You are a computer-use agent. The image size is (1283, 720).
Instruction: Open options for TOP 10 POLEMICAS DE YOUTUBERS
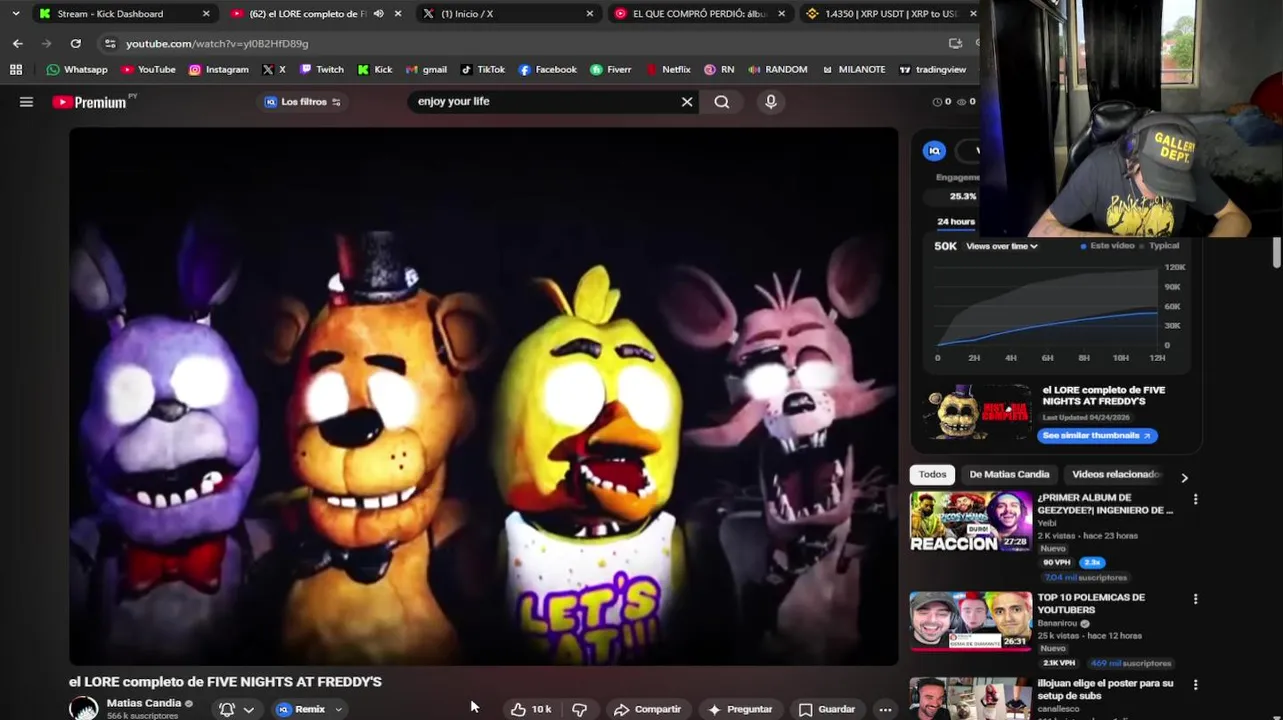(1195, 599)
